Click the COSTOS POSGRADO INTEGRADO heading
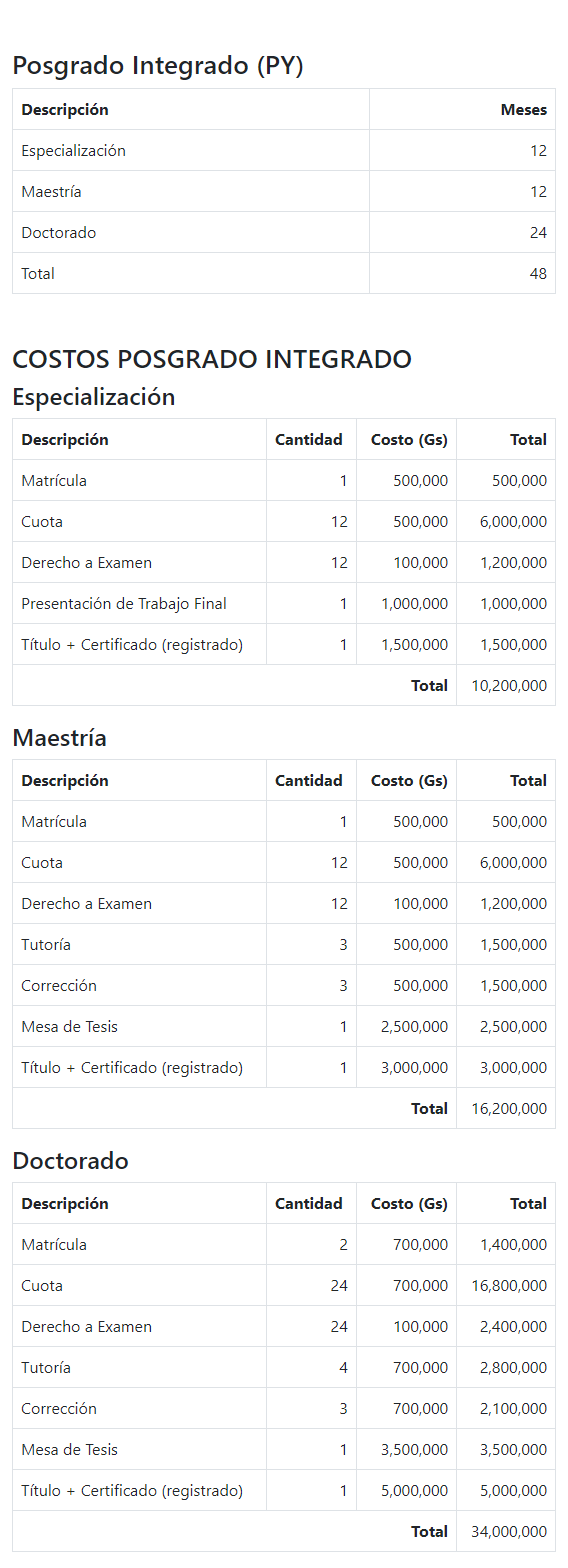 tap(212, 360)
